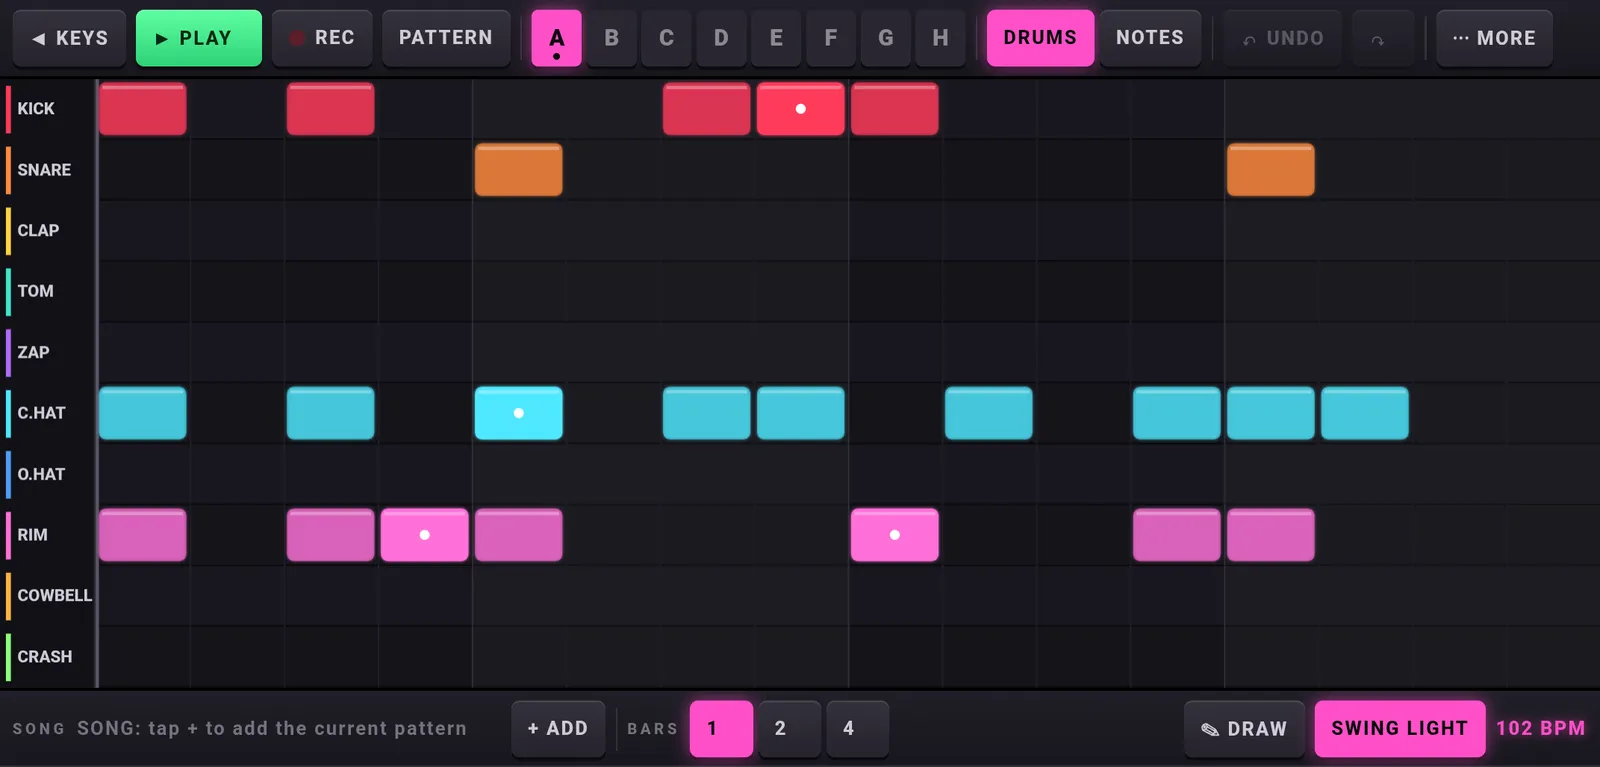Switch to pattern D

pyautogui.click(x=721, y=38)
